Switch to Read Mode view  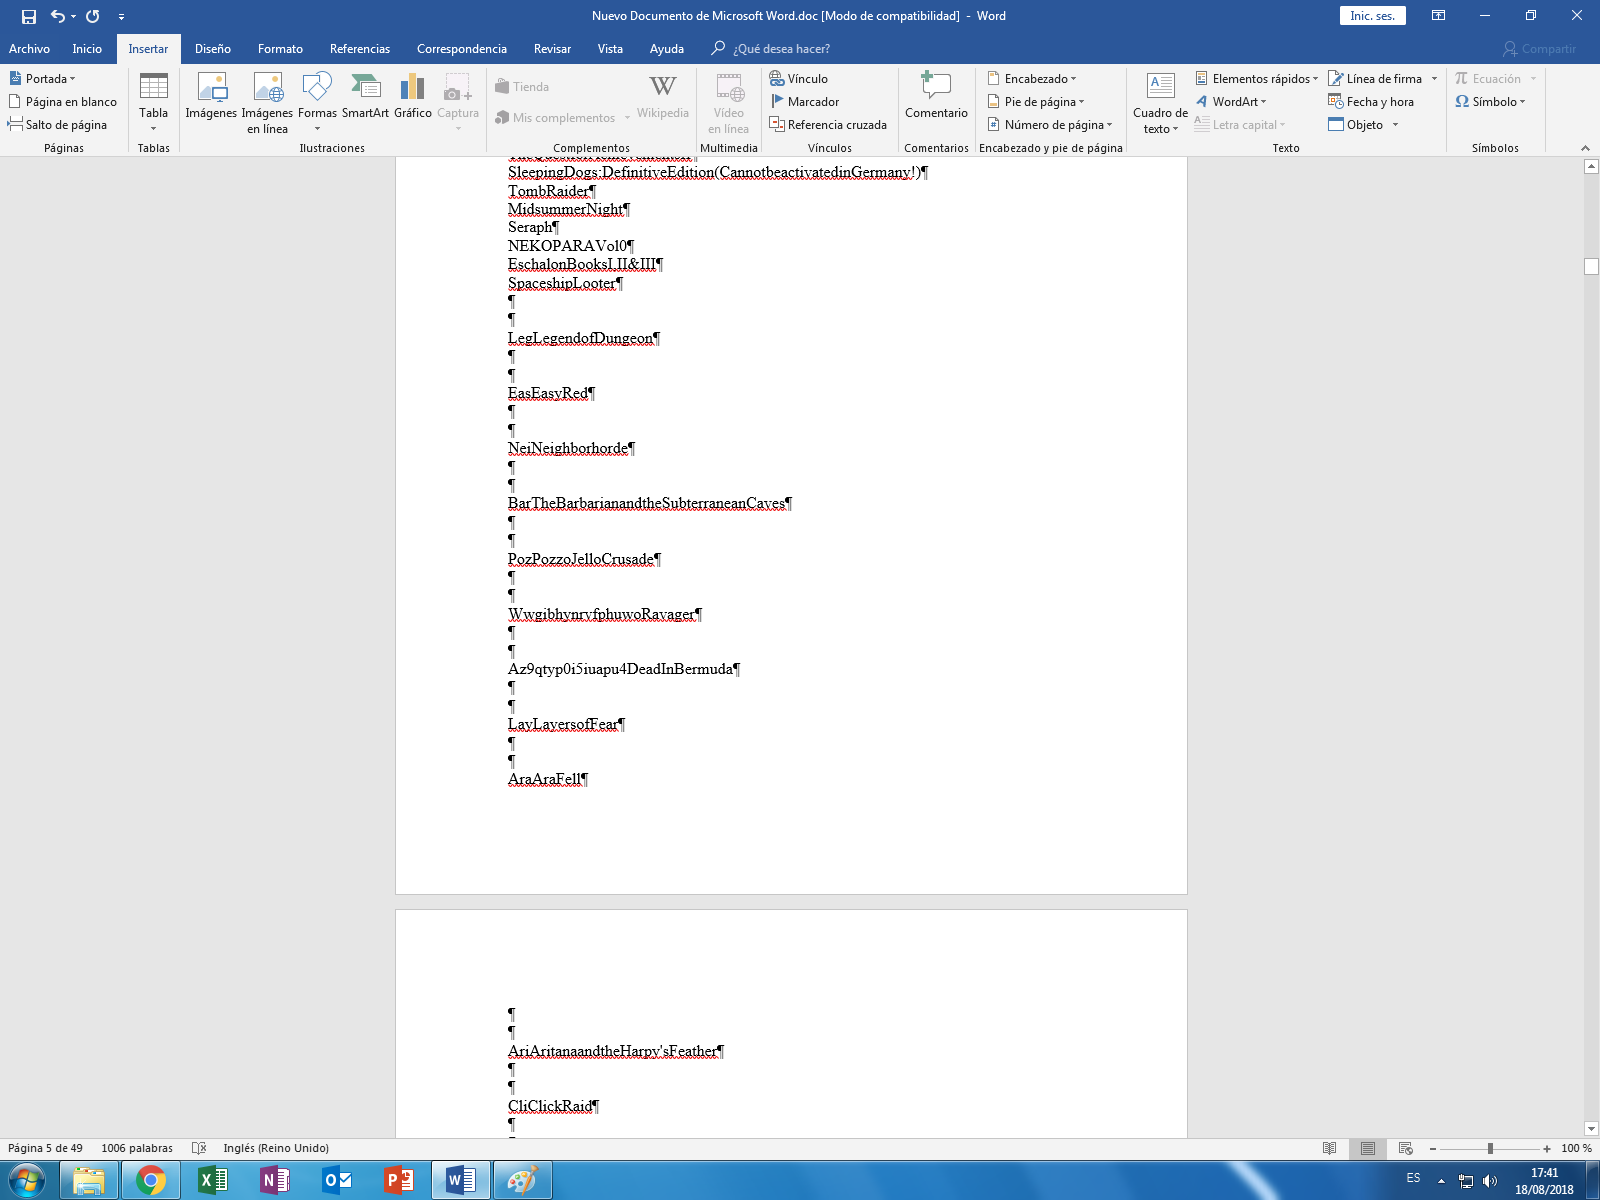click(x=1329, y=1148)
